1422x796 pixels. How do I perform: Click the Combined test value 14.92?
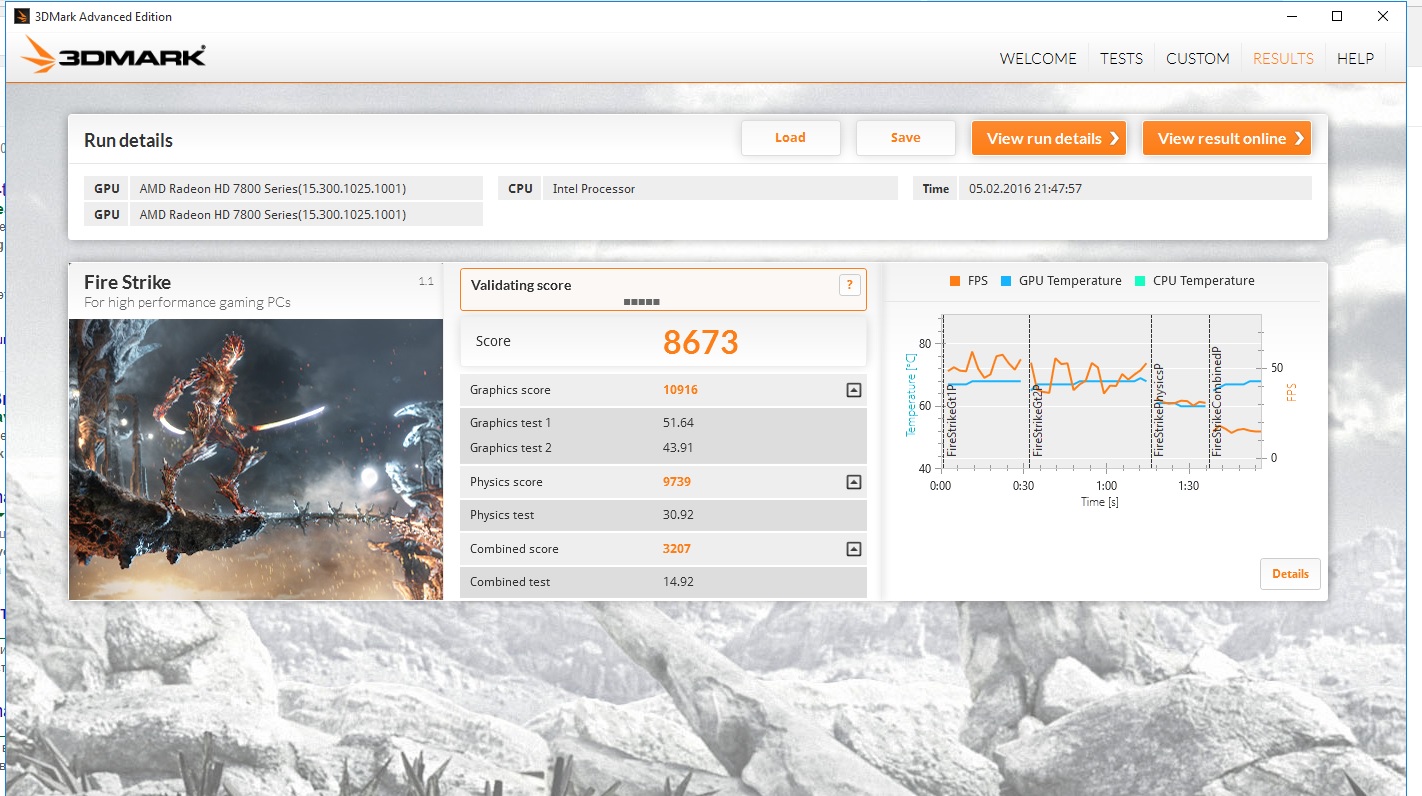coord(678,582)
